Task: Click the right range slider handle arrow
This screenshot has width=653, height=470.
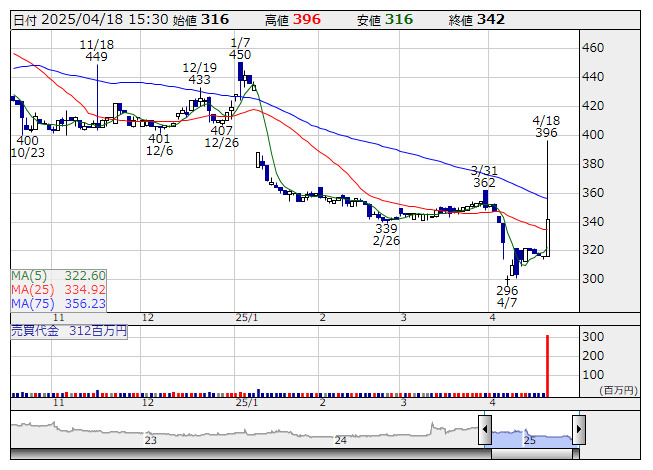Action: click(x=579, y=429)
